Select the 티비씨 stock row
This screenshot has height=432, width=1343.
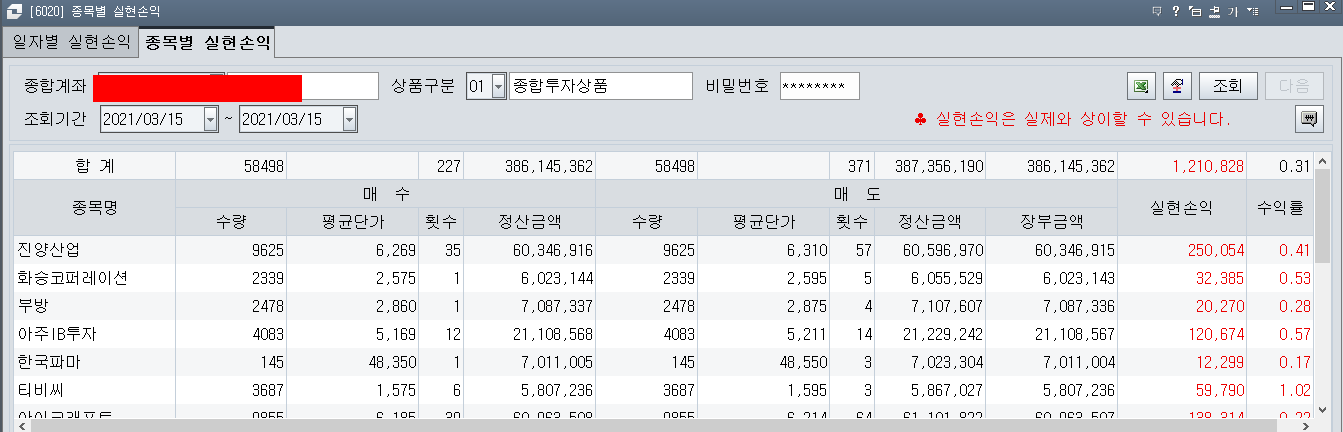664,389
